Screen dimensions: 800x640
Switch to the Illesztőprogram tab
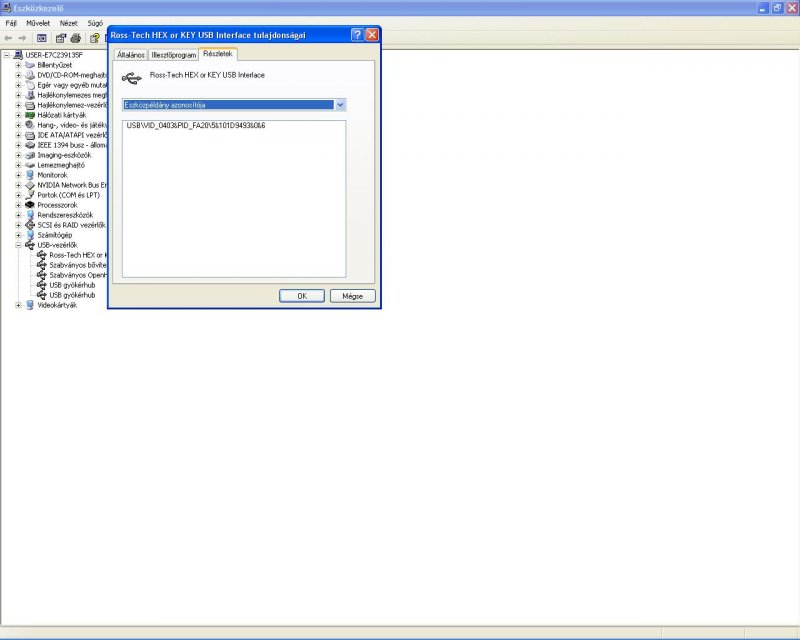[x=173, y=55]
